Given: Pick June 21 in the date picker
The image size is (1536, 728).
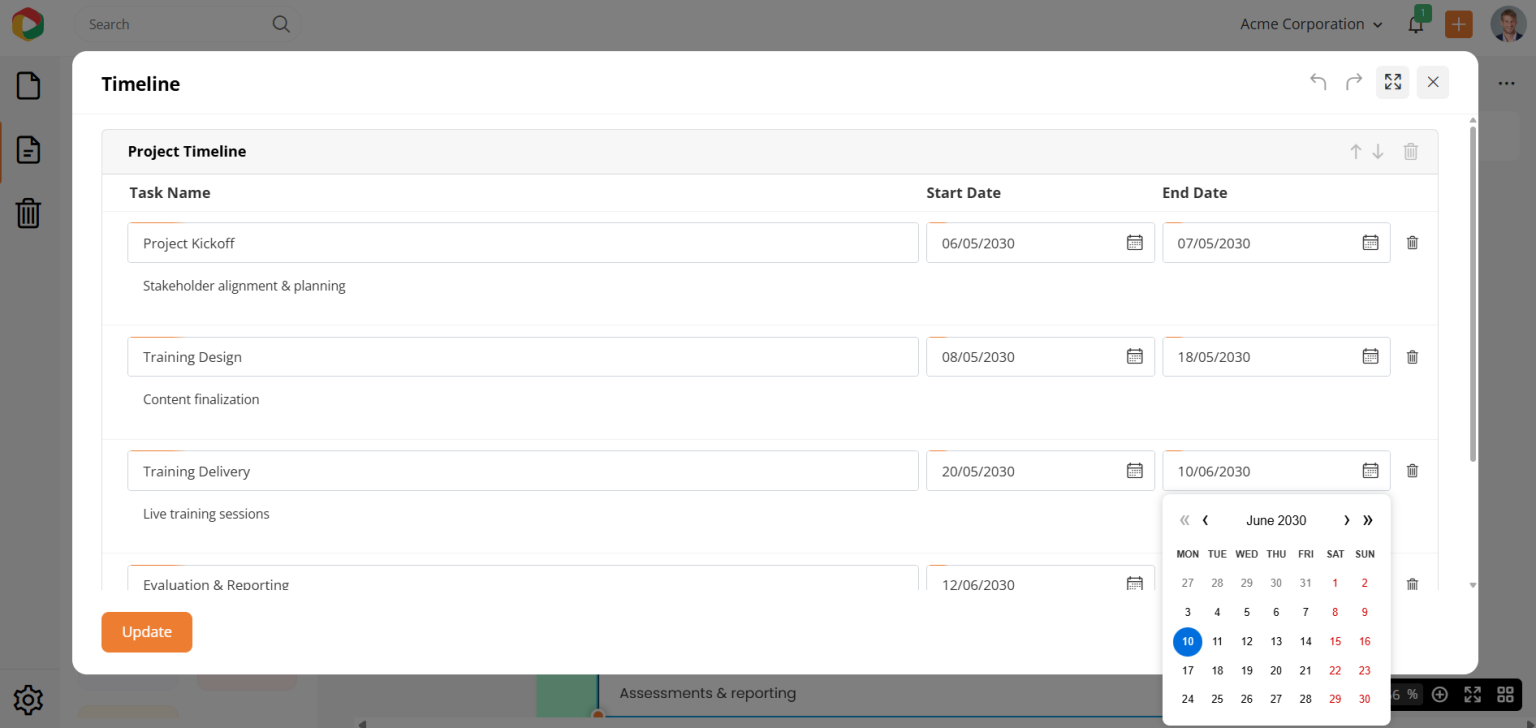Looking at the screenshot, I should (1305, 671).
